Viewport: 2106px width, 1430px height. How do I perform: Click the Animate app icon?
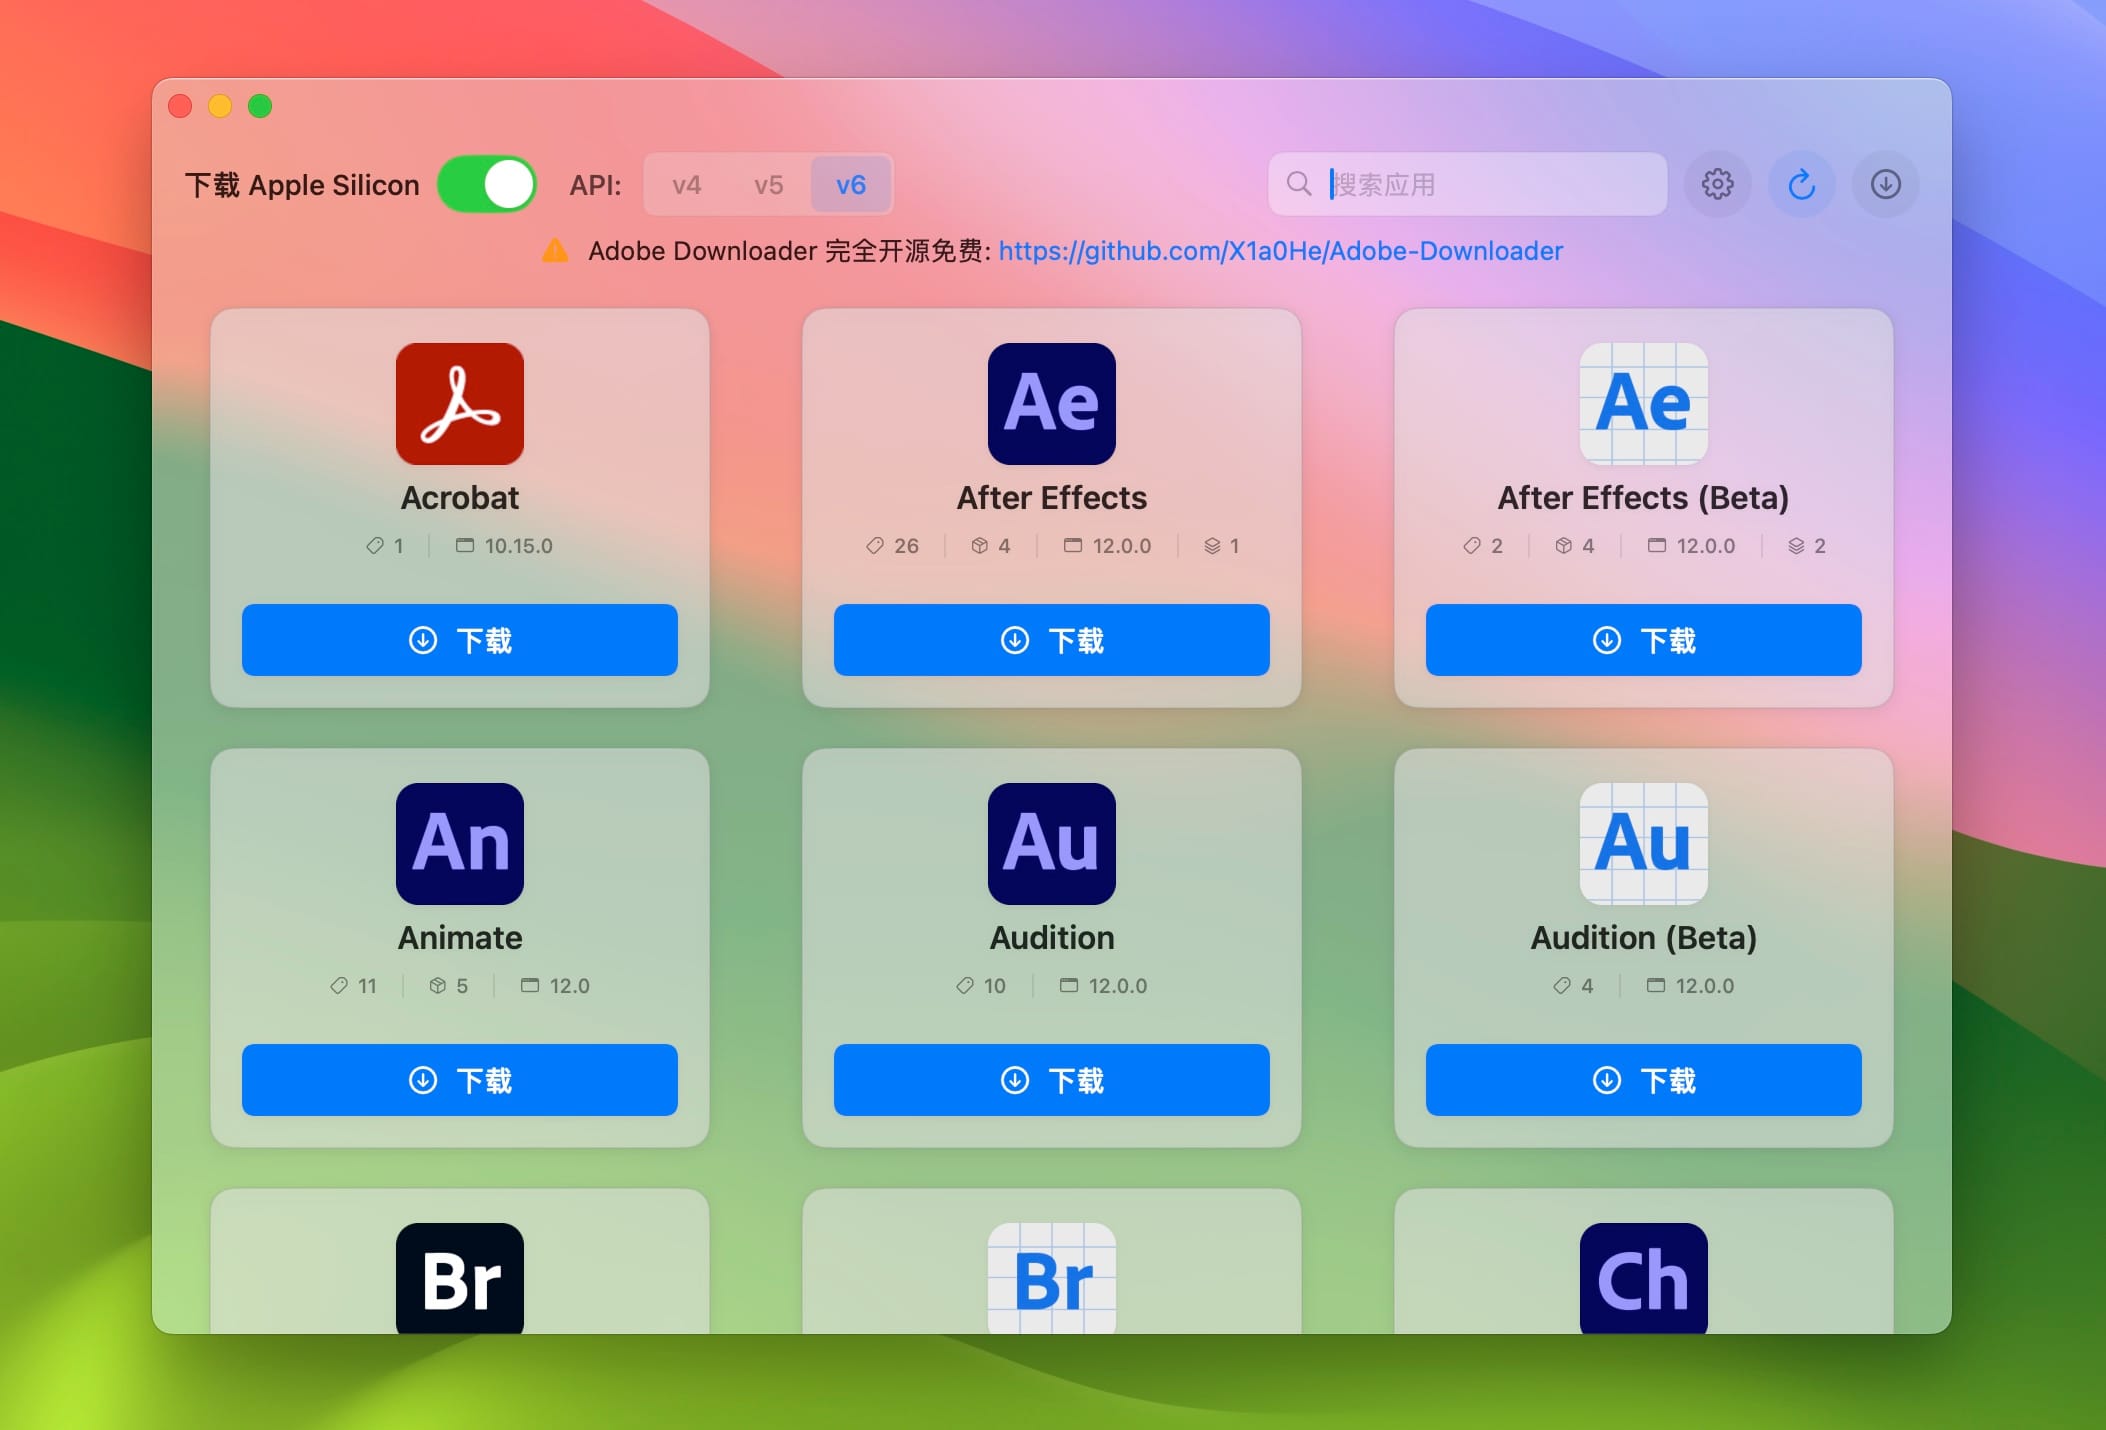tap(460, 843)
